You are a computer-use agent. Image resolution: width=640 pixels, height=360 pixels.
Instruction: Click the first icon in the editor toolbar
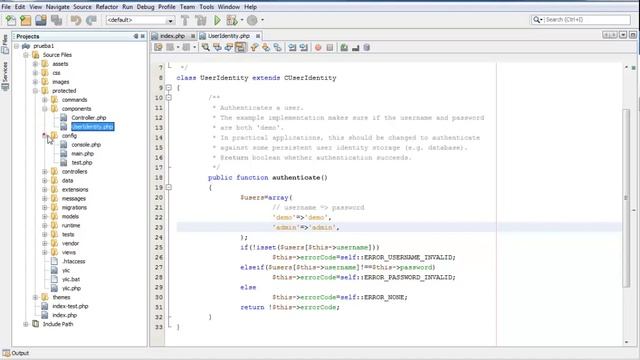[x=158, y=47]
